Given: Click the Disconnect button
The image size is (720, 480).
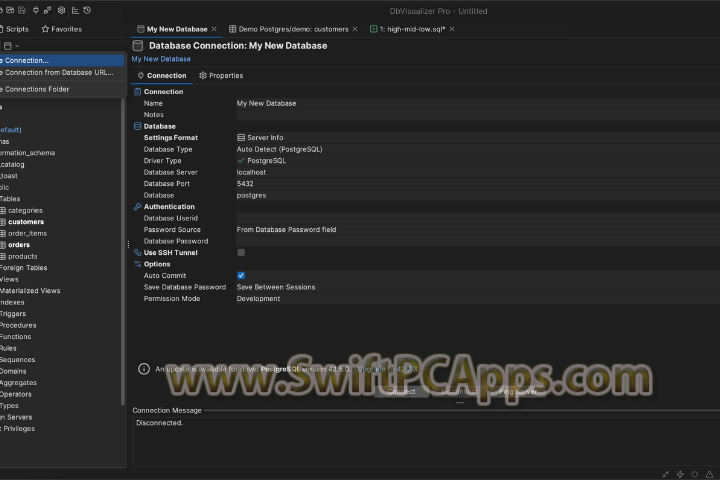Looking at the screenshot, I should pyautogui.click(x=459, y=391).
